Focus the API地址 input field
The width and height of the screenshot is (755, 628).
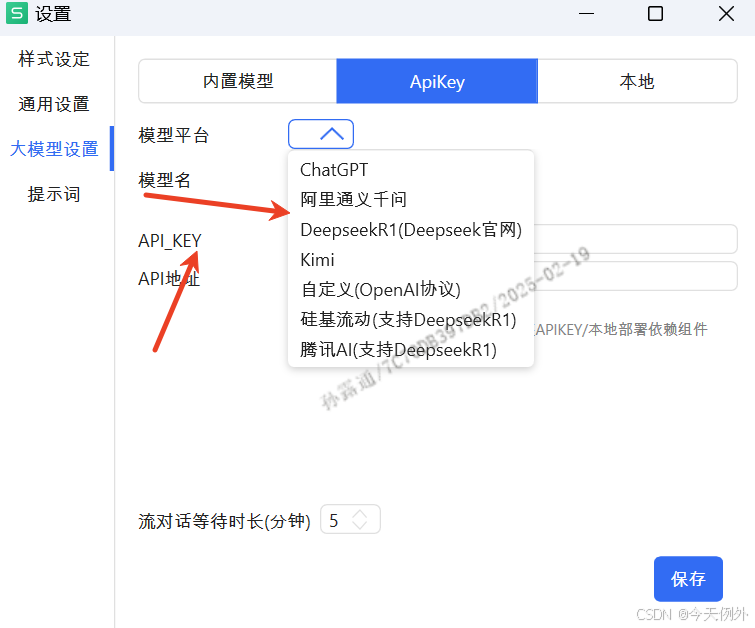pos(636,276)
